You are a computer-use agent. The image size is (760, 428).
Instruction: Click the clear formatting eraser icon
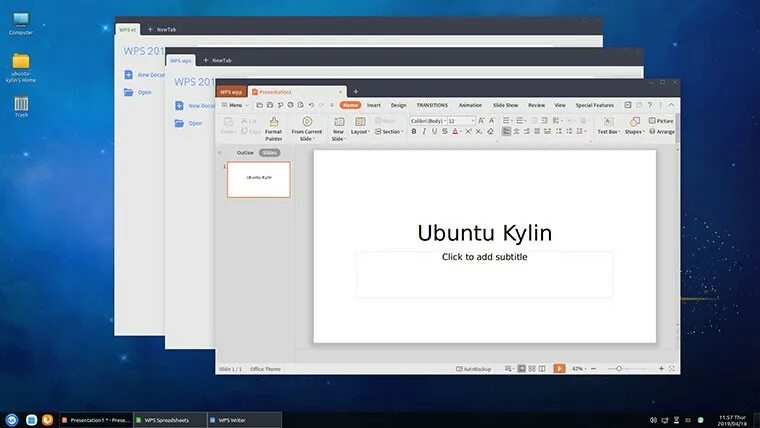(x=490, y=131)
